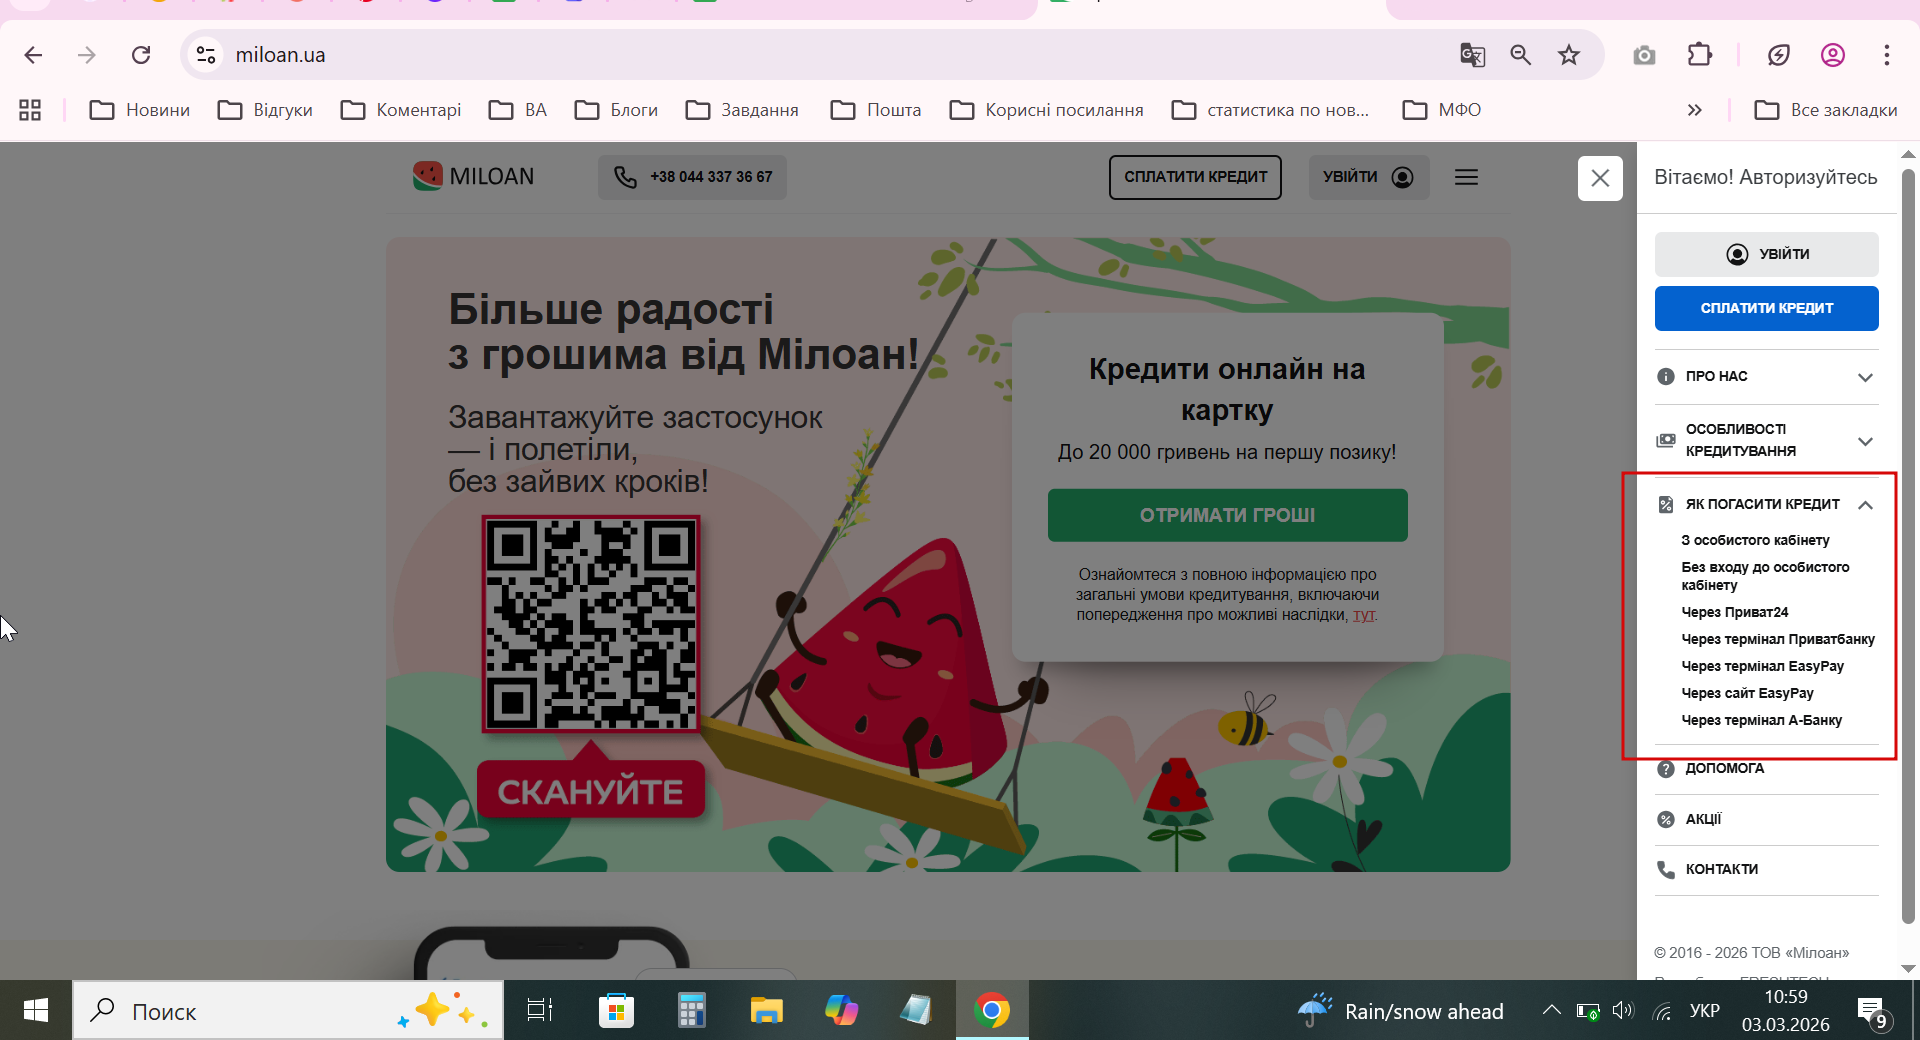
Task: Click the green ОТРИМАТИ ГРОШІ button
Action: pyautogui.click(x=1227, y=515)
